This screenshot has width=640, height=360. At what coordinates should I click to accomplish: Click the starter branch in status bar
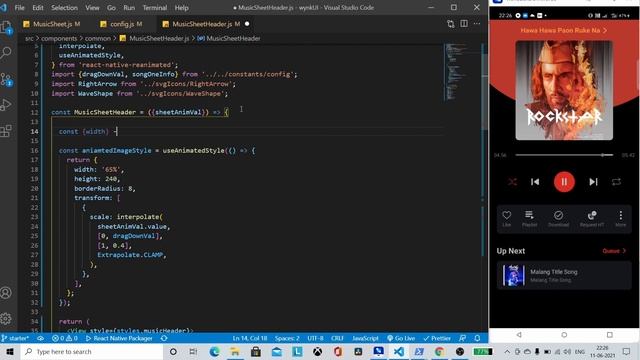tap(15, 338)
